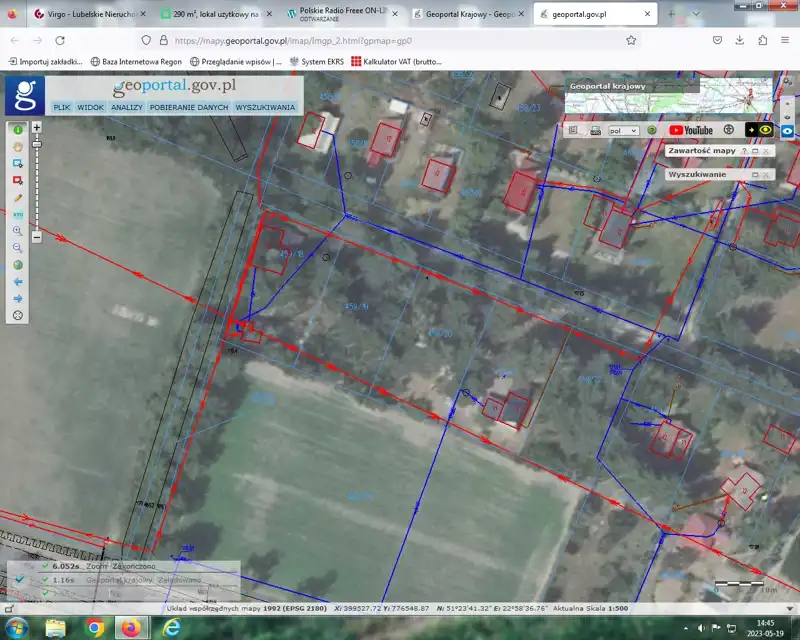The image size is (800, 640).
Task: Open the WYSZUKIWANIA menu
Action: pyautogui.click(x=265, y=107)
